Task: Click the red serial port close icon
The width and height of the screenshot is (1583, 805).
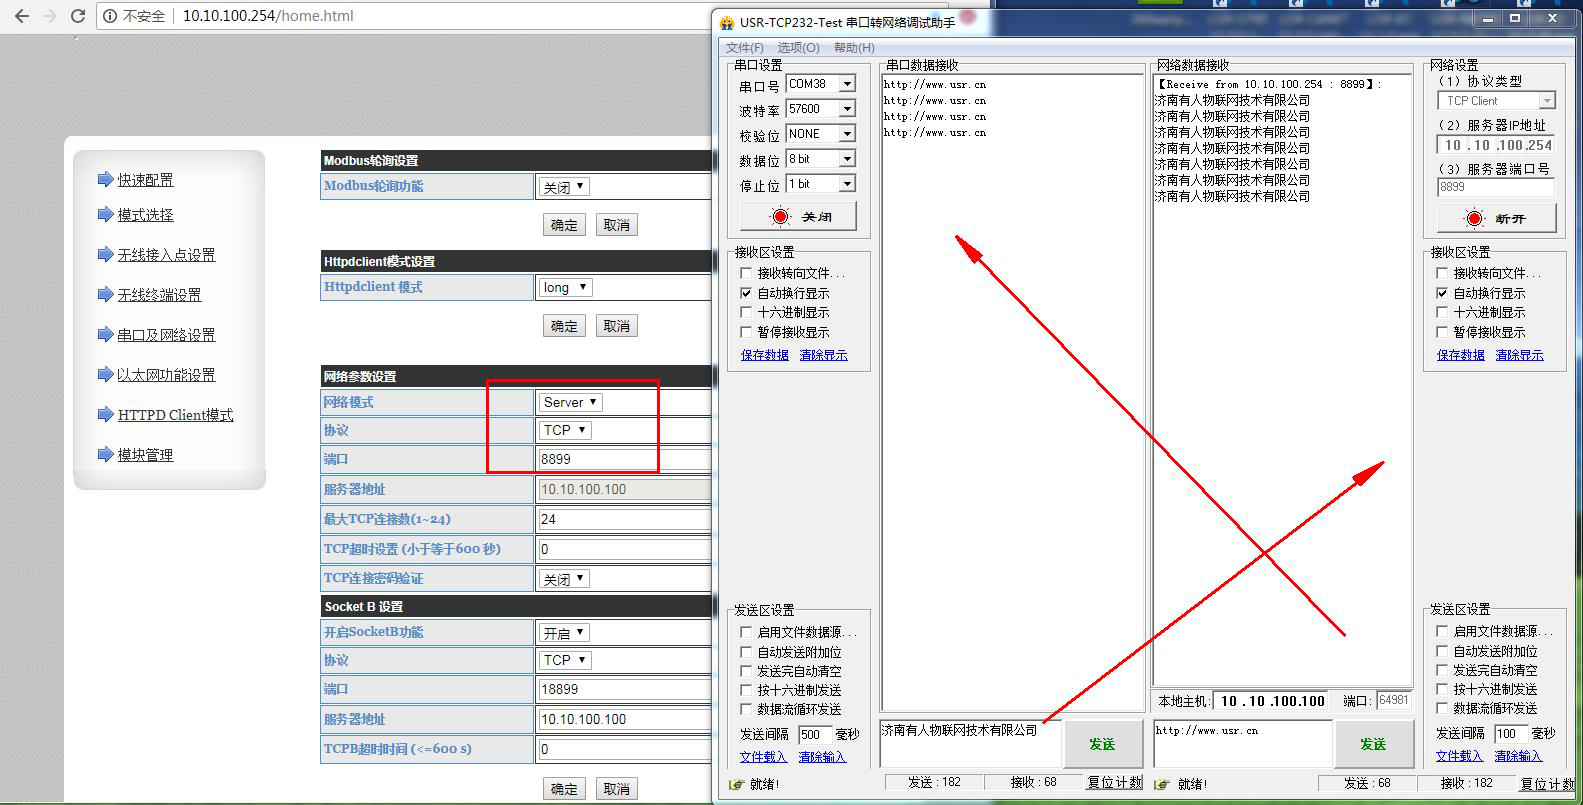Action: point(780,217)
